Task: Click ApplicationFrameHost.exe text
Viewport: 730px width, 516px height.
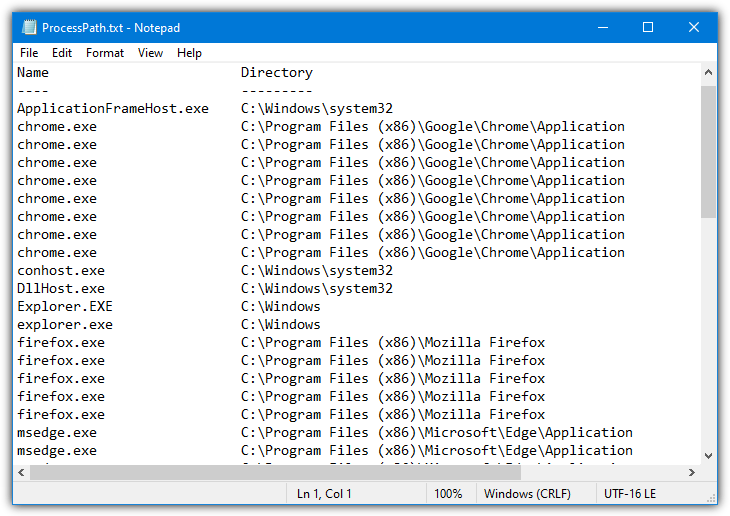Action: point(113,109)
